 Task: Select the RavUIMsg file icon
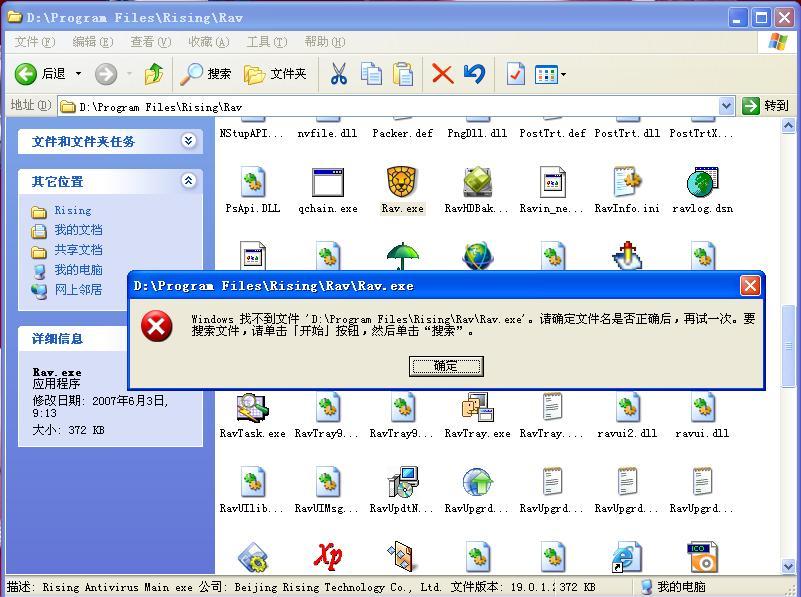pos(328,483)
